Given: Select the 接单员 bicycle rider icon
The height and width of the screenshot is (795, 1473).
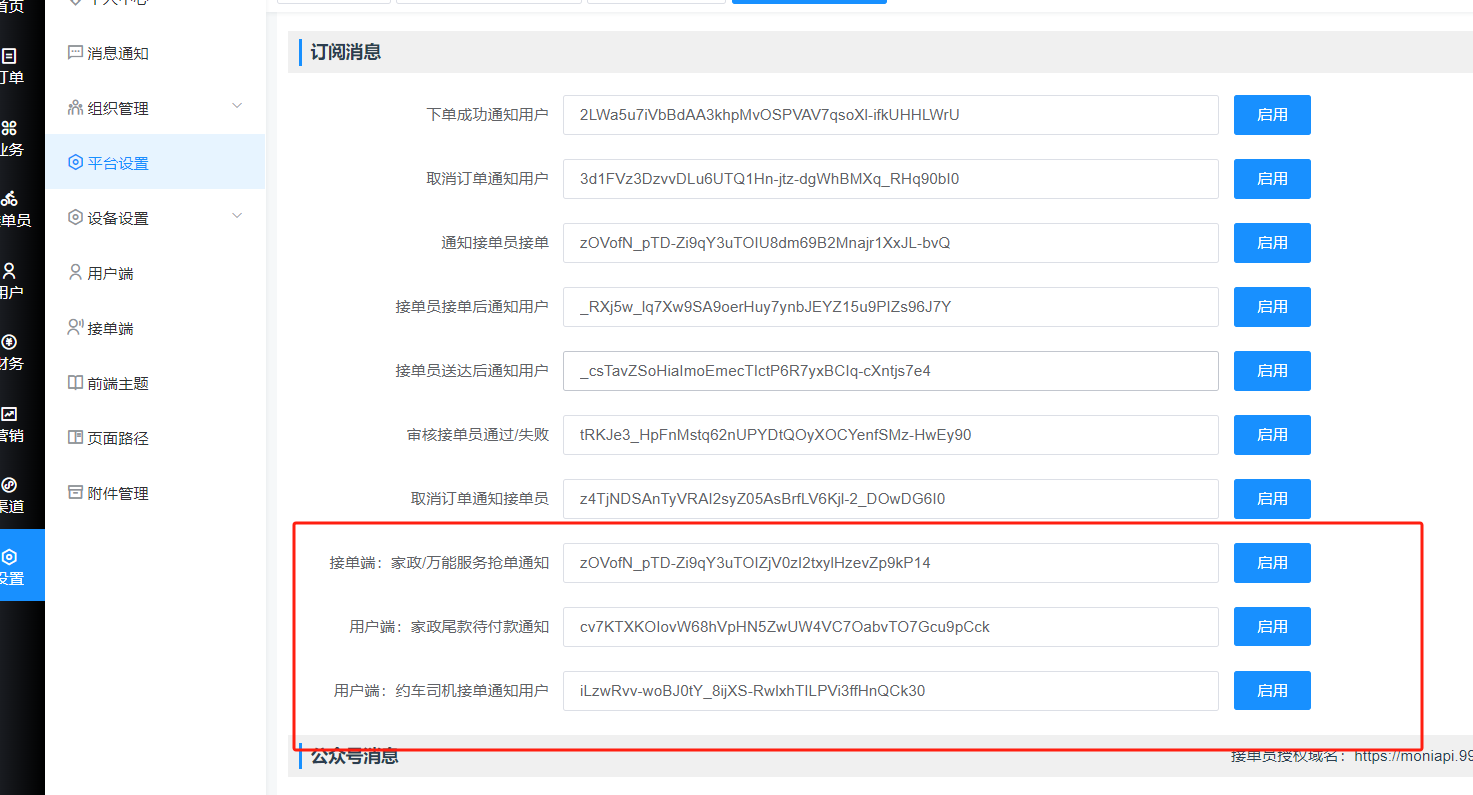Looking at the screenshot, I should [x=9, y=198].
